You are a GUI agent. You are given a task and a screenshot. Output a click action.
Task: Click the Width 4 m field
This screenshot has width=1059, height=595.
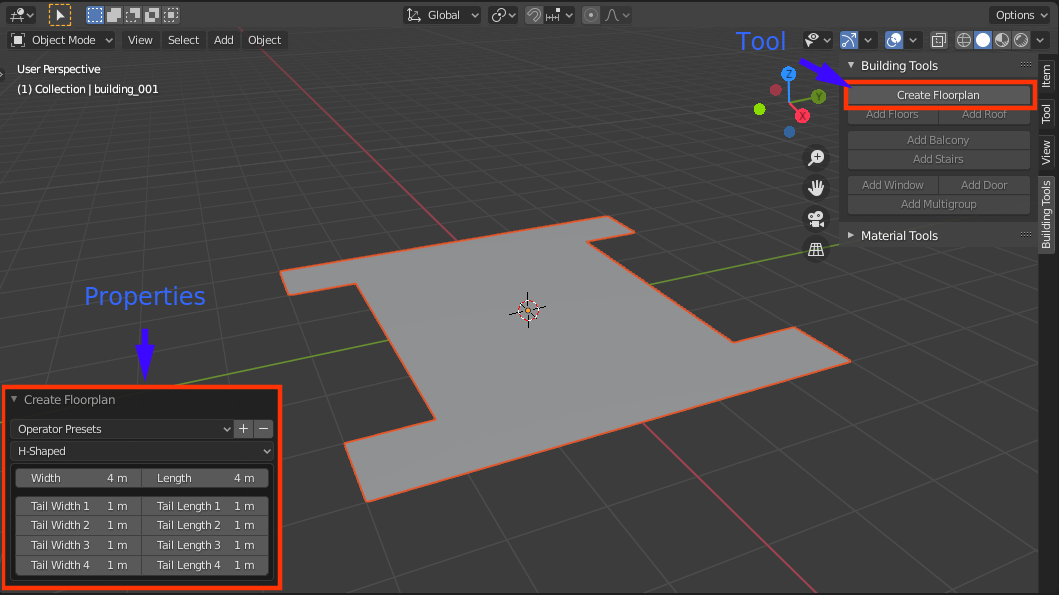(78, 478)
